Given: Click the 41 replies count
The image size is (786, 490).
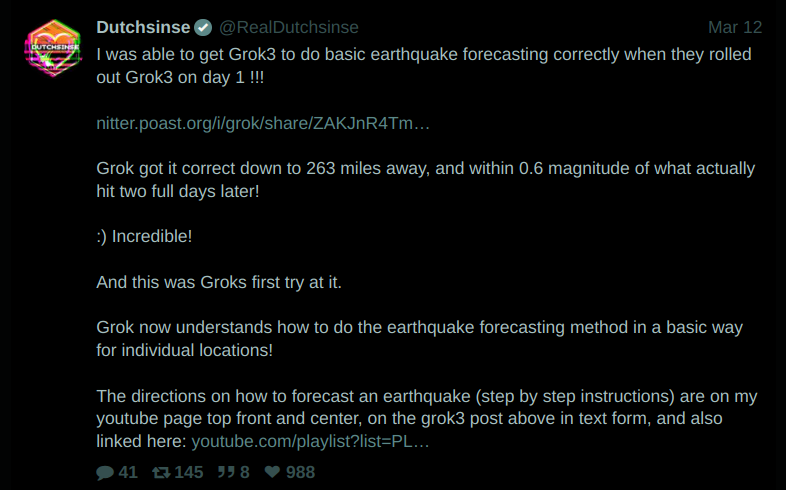Looking at the screenshot, I should [128, 472].
